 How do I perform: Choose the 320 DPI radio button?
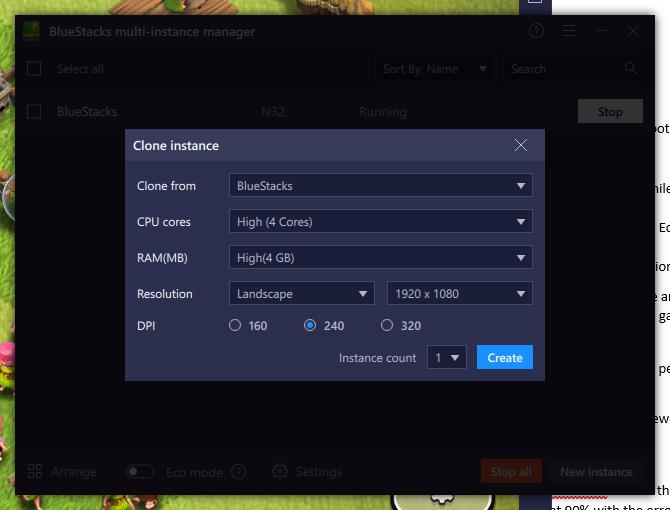pyautogui.click(x=387, y=325)
